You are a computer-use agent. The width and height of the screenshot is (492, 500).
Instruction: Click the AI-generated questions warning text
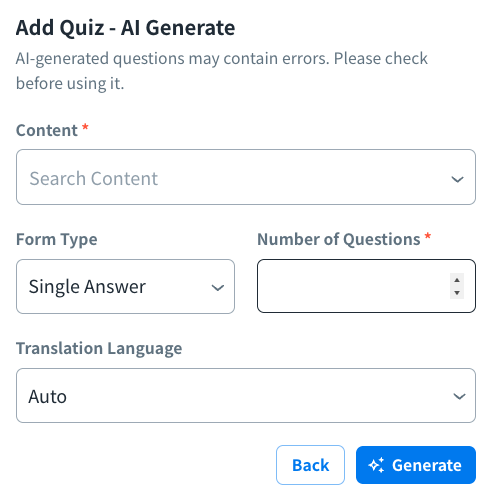(x=222, y=71)
